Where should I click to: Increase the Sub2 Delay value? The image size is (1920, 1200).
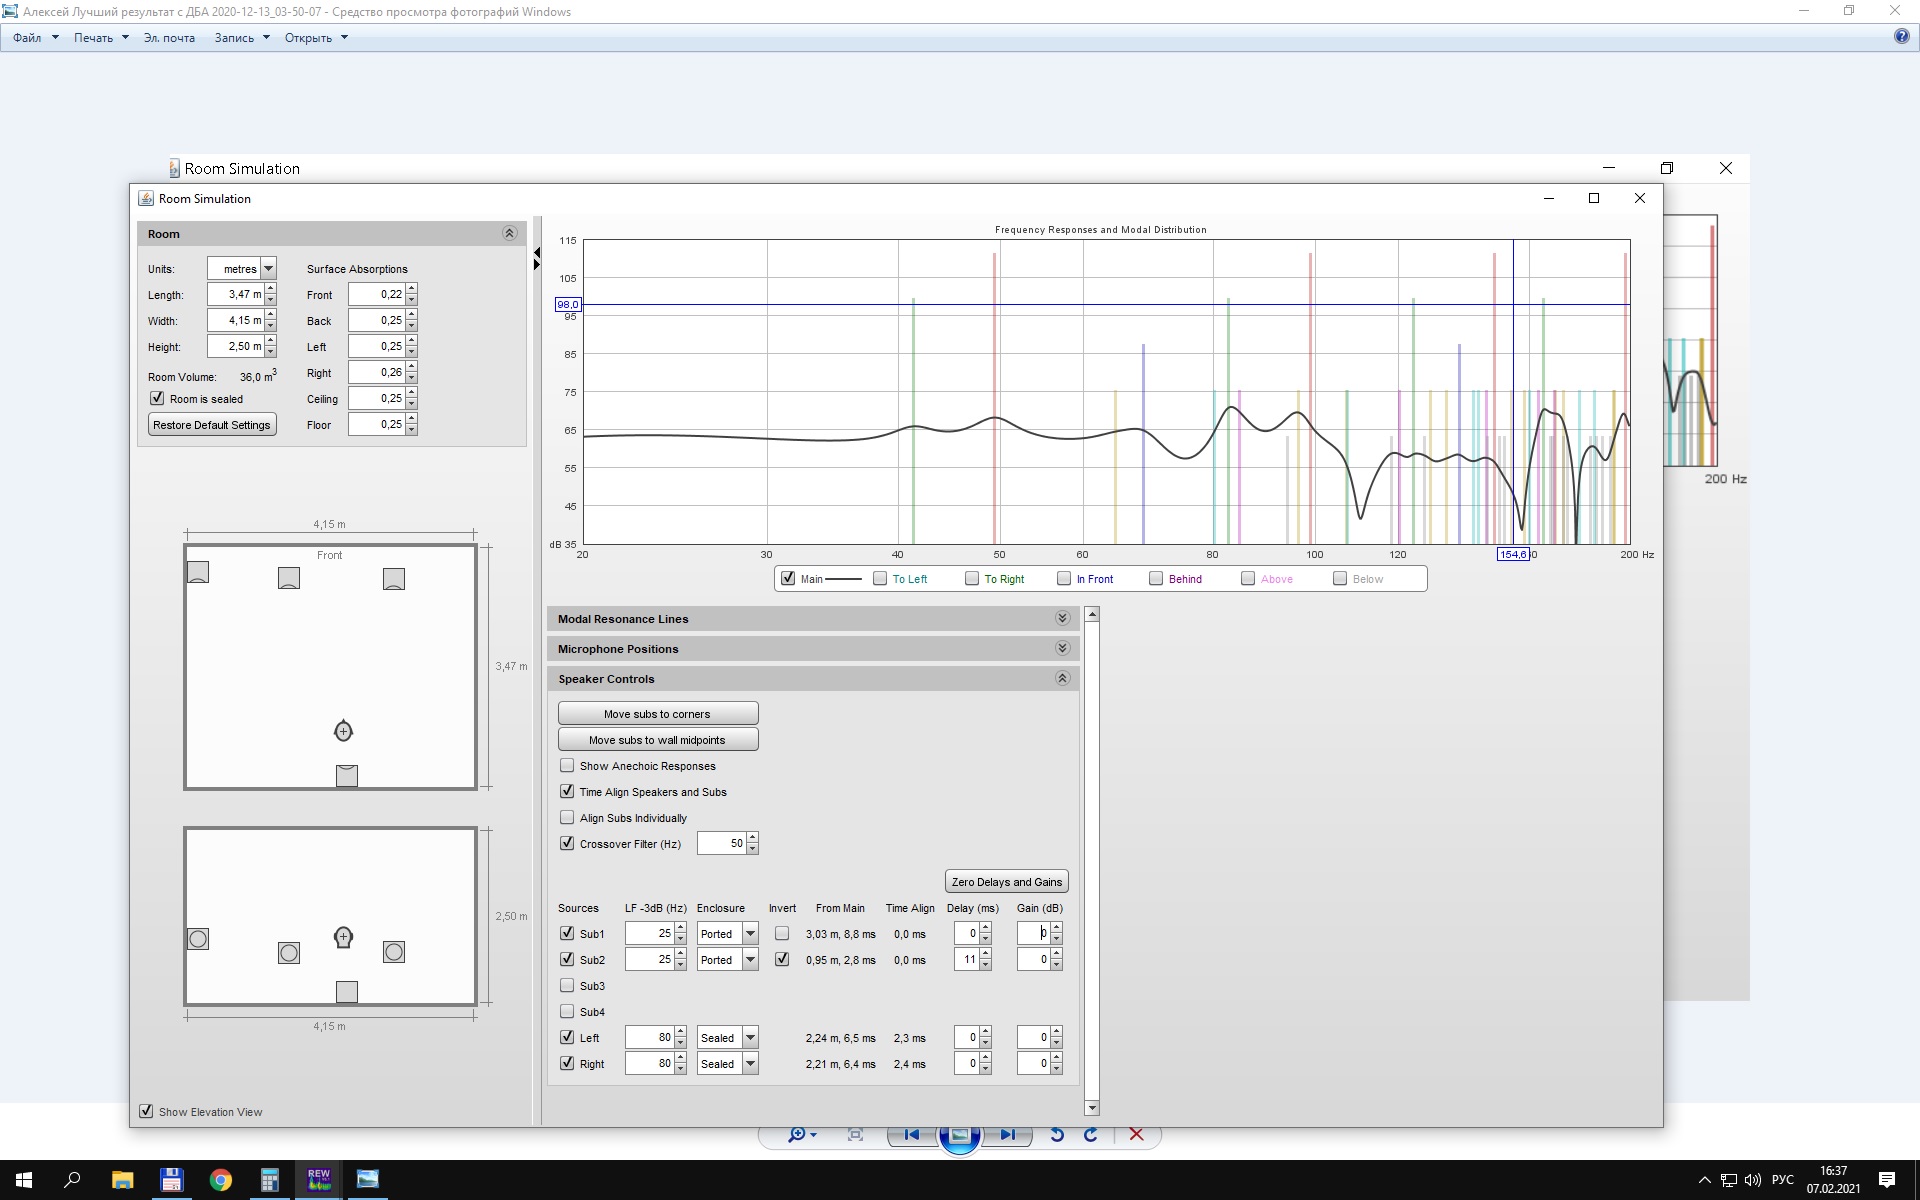pos(985,954)
